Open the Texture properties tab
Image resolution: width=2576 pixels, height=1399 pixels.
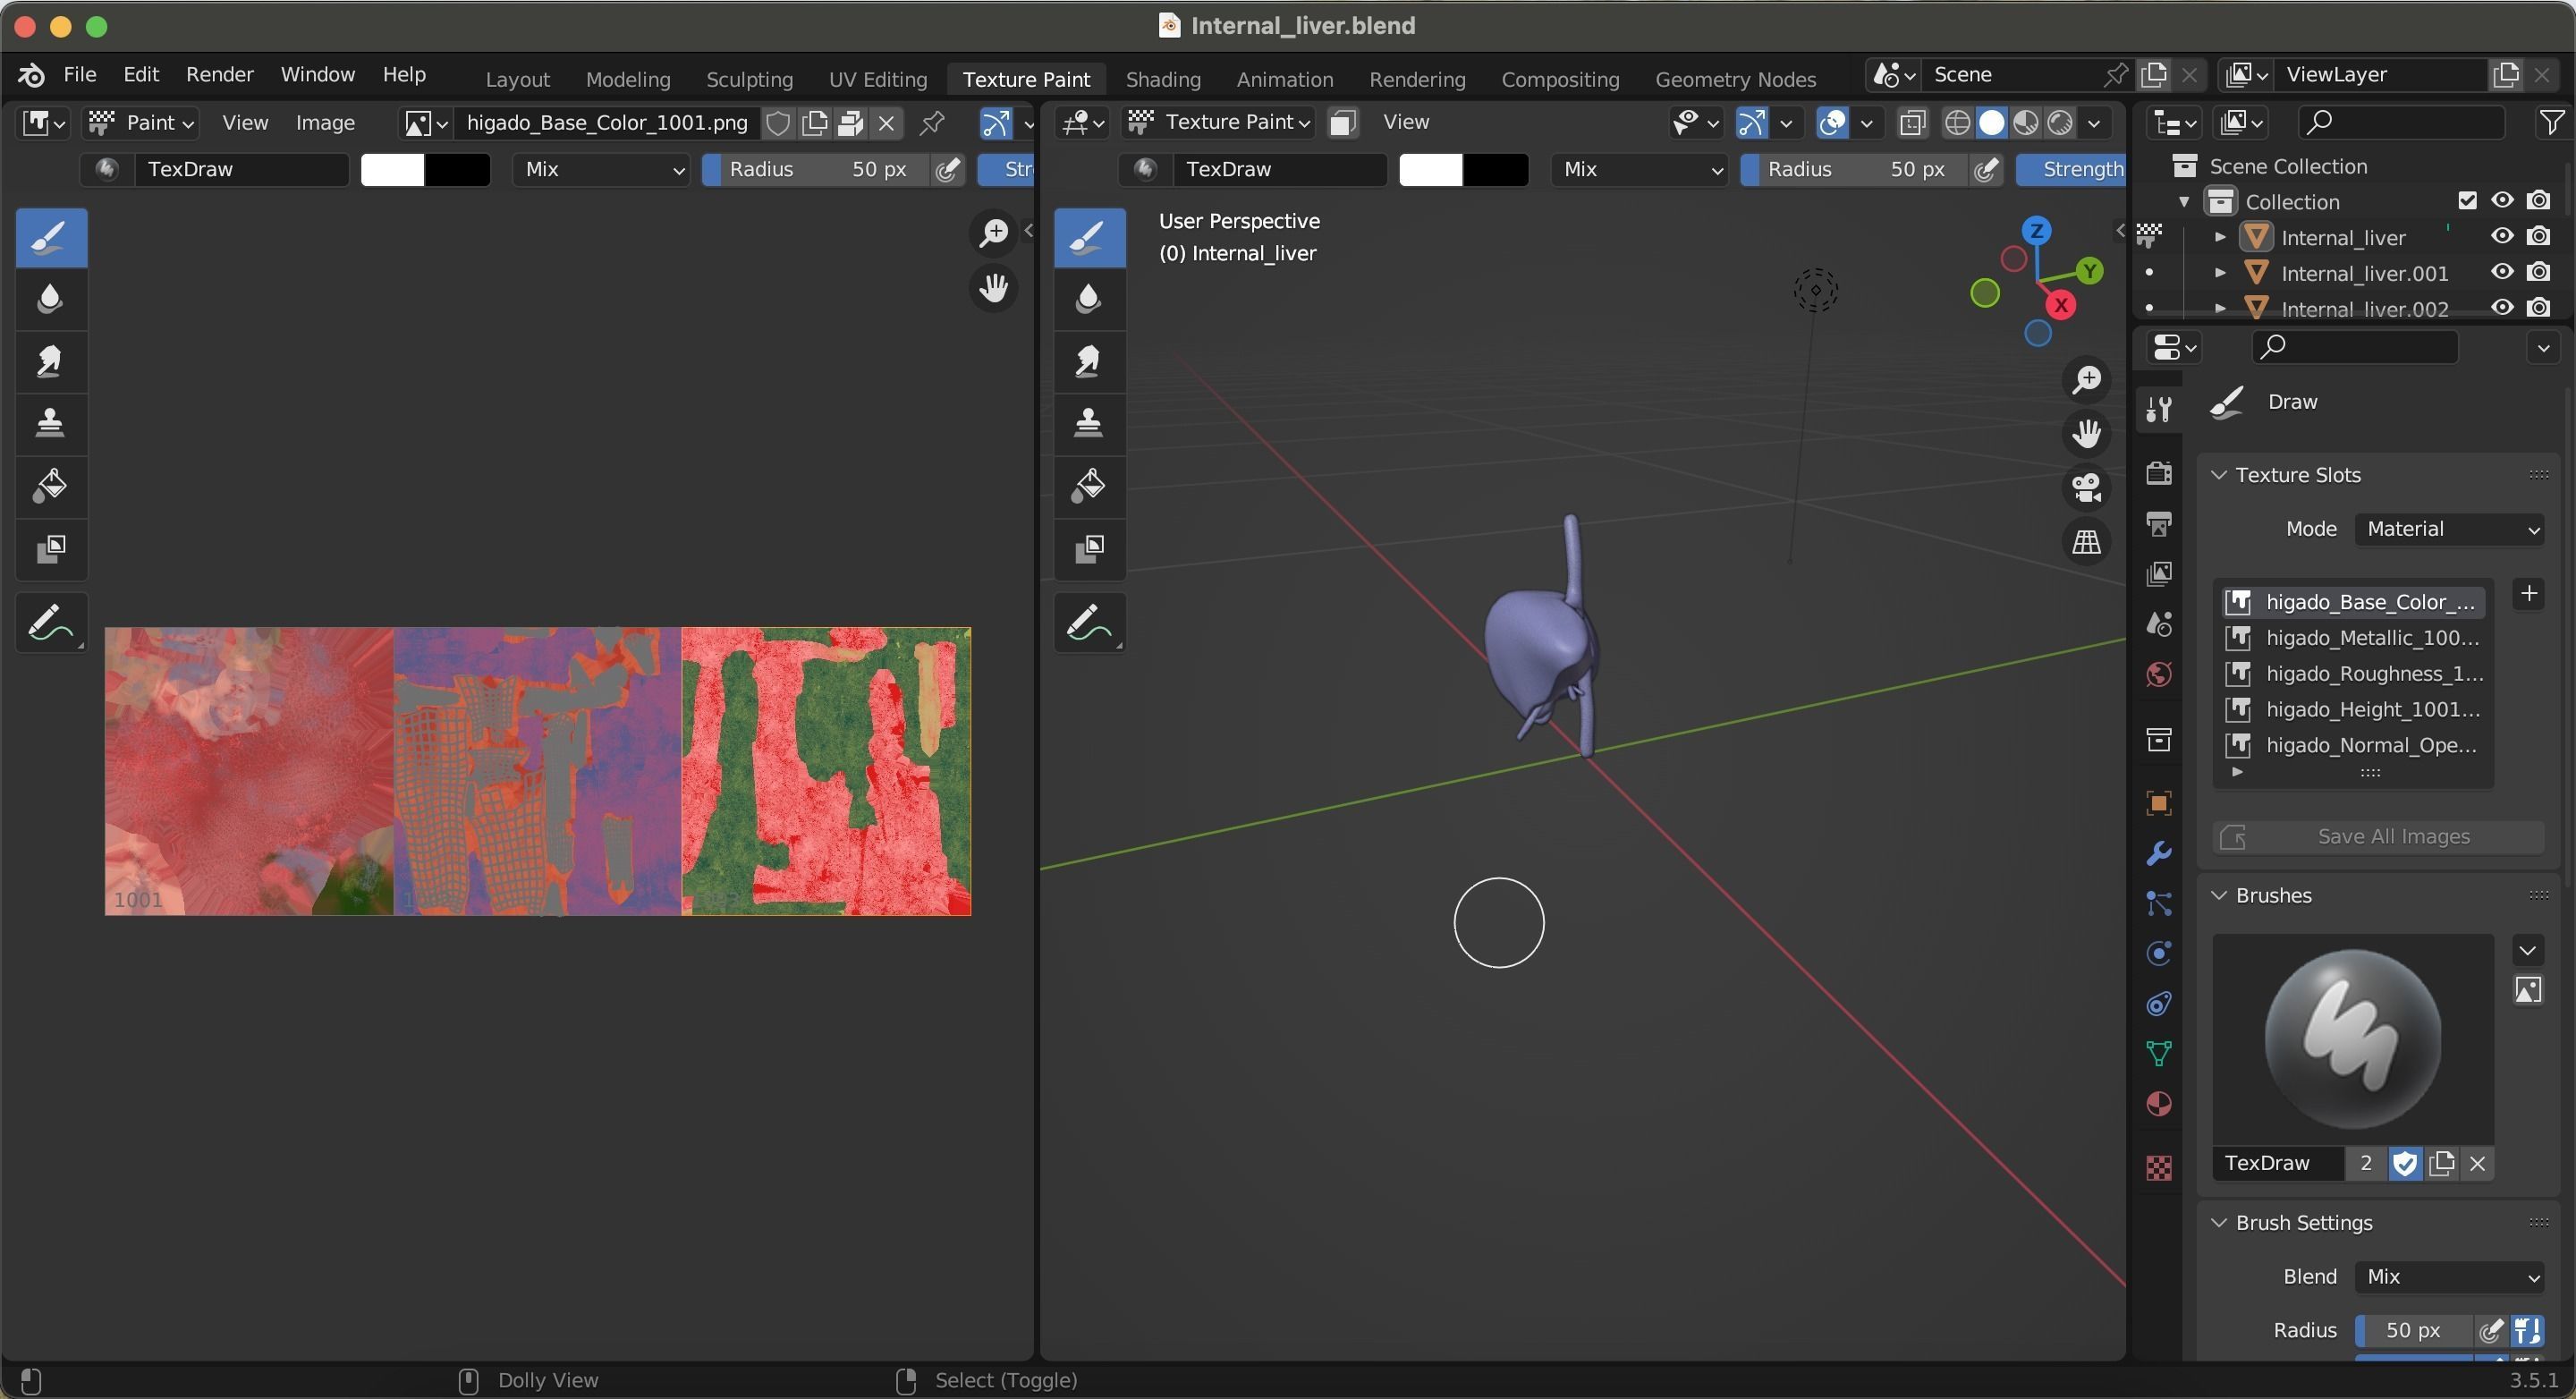pos(2159,1167)
